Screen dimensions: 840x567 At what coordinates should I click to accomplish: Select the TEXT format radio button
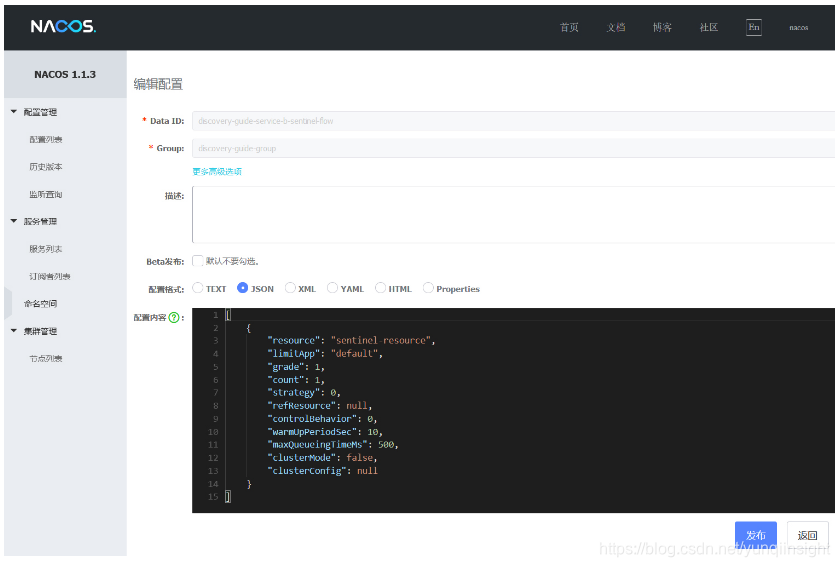click(x=198, y=288)
